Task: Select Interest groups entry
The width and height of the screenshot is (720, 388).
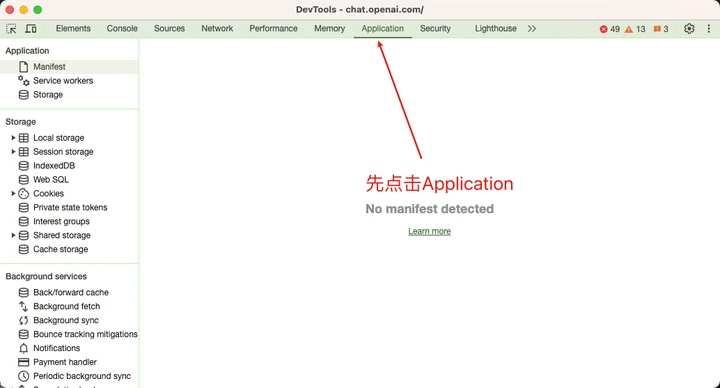Action: point(61,221)
